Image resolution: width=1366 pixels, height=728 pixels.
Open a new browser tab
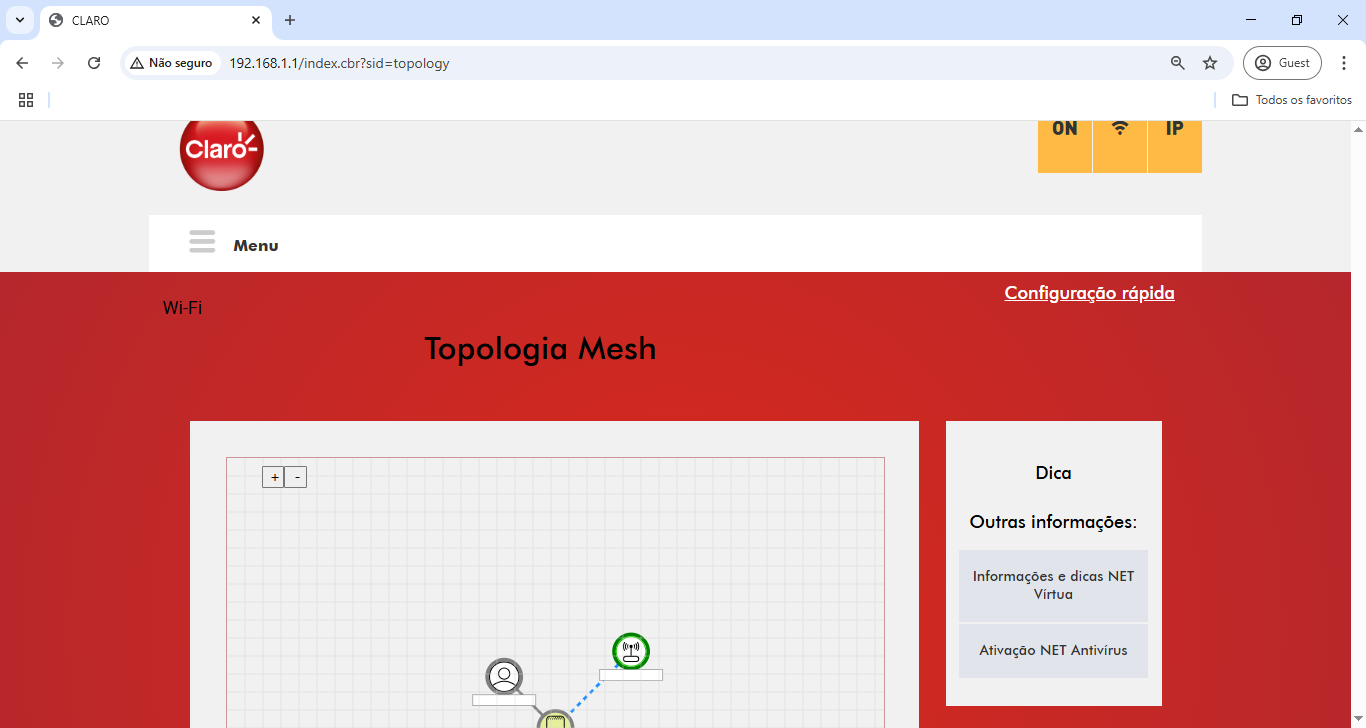click(290, 20)
